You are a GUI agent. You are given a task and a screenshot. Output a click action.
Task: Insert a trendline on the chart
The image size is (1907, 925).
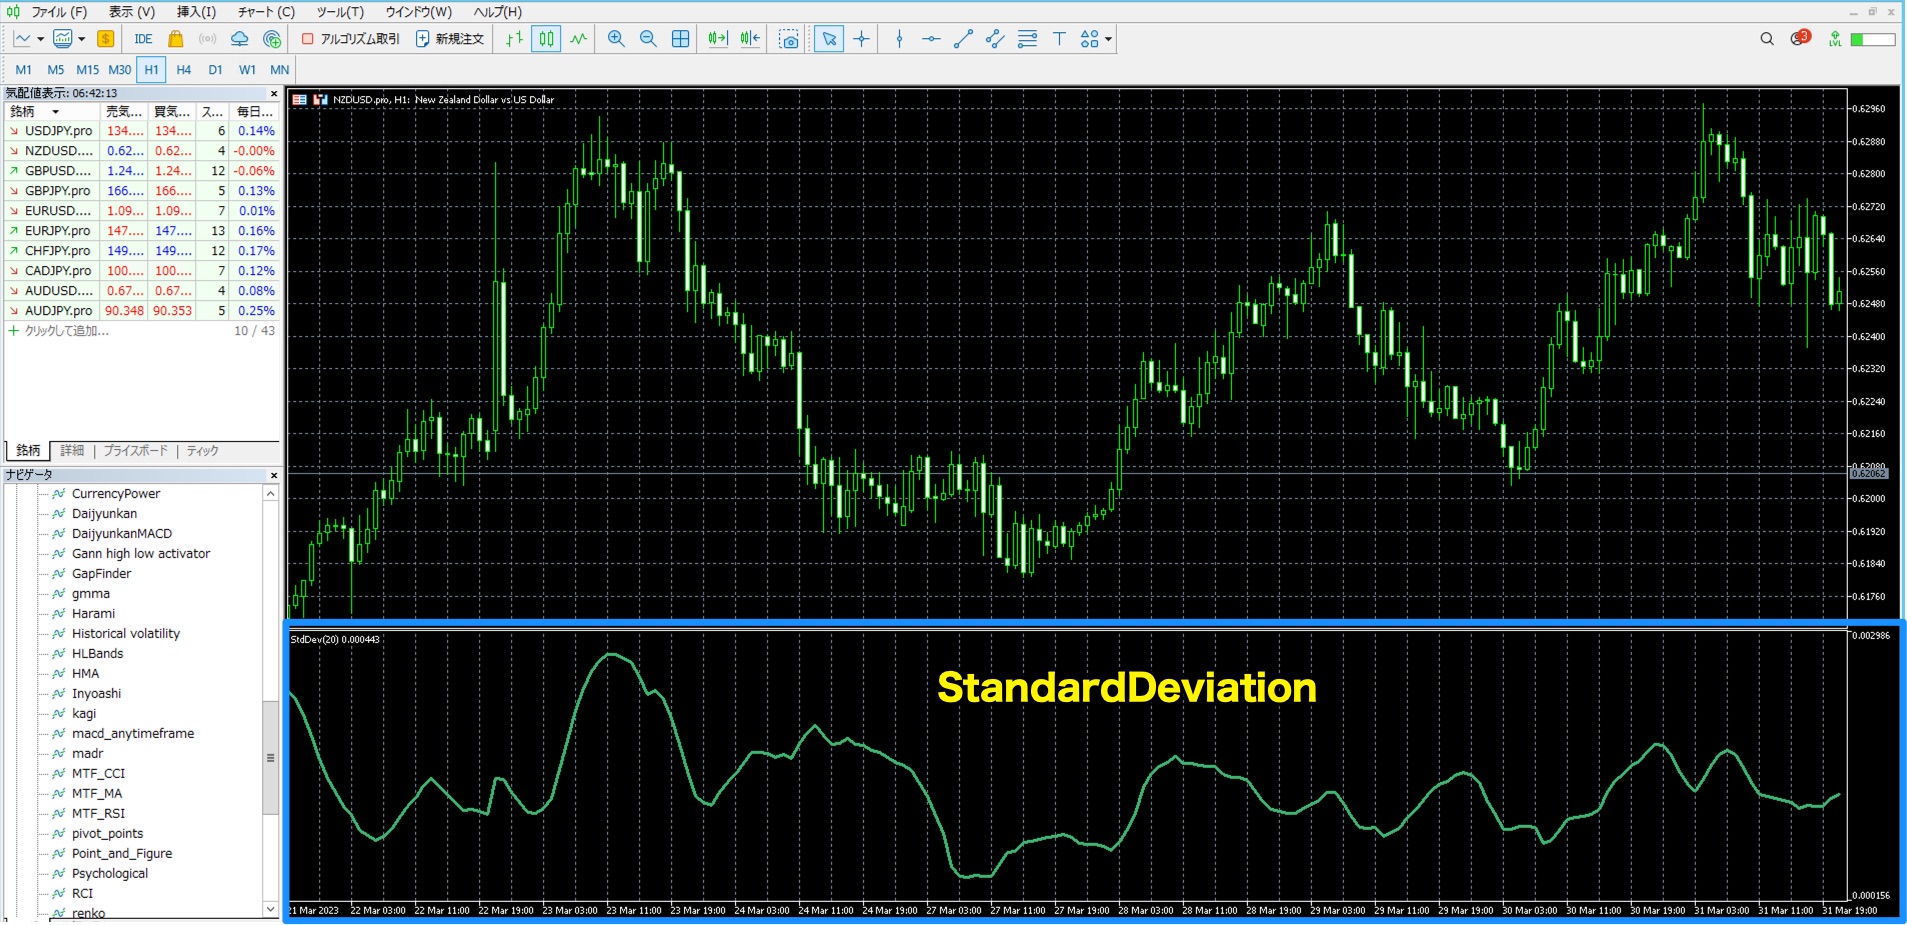pyautogui.click(x=962, y=39)
